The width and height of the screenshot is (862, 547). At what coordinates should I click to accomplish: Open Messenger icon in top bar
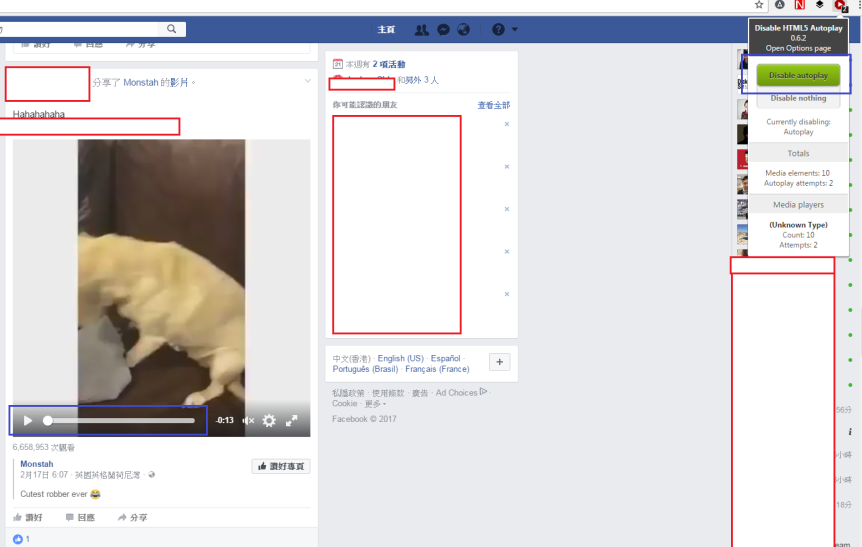pyautogui.click(x=443, y=30)
